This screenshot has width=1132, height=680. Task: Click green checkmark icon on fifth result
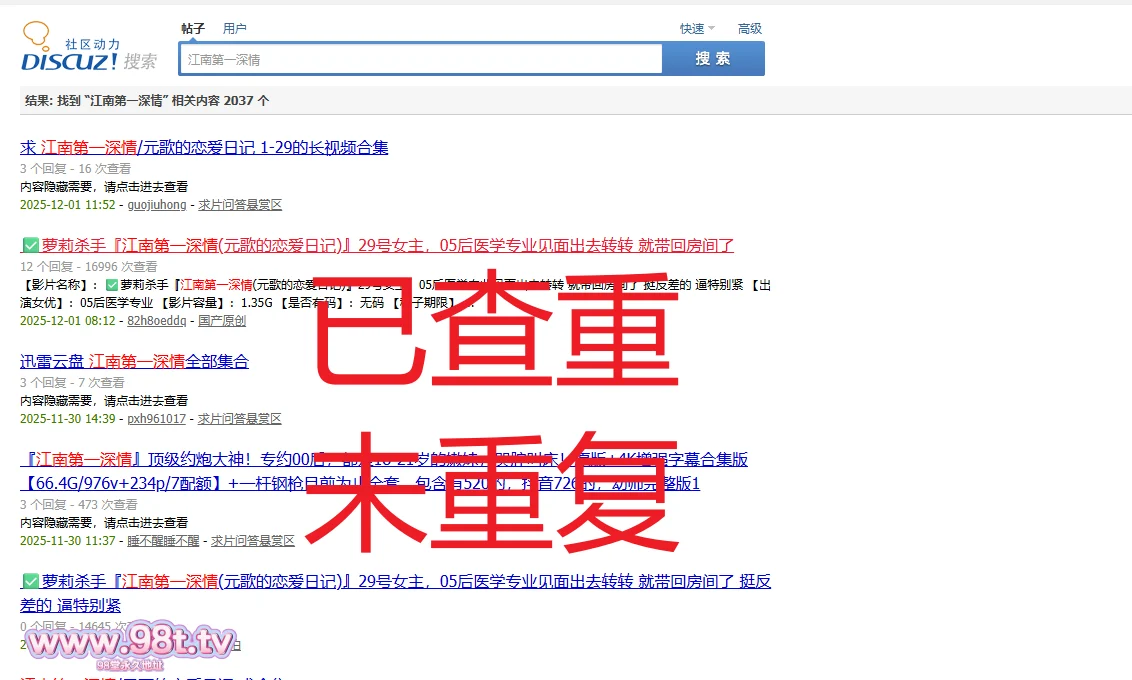tap(29, 581)
